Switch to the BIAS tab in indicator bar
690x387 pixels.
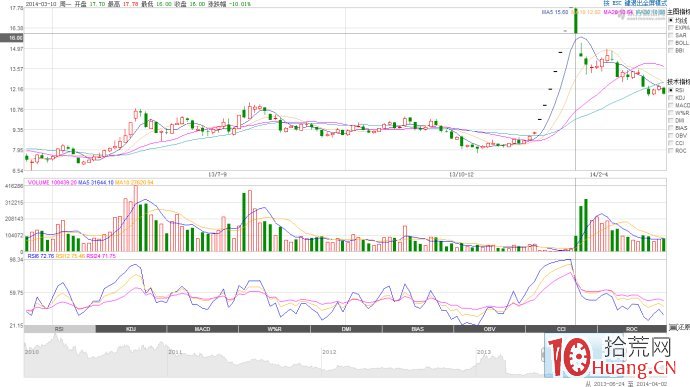[x=418, y=329]
